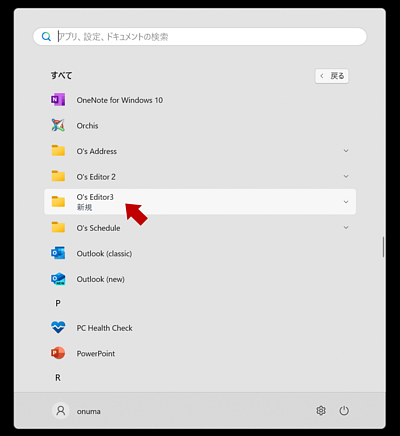The image size is (400, 436).
Task: Click the search magnifier icon
Action: (46, 36)
